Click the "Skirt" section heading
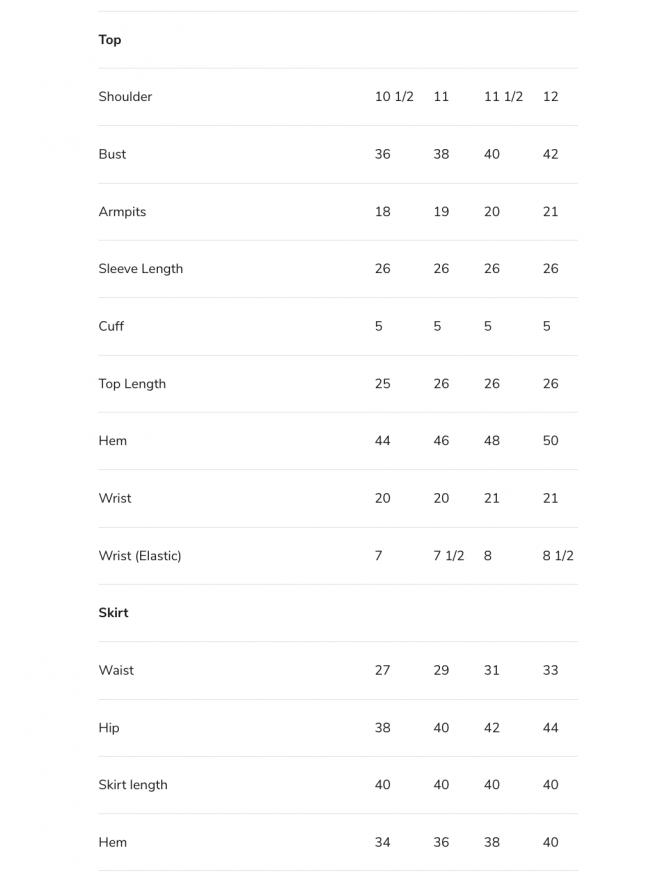 point(113,613)
